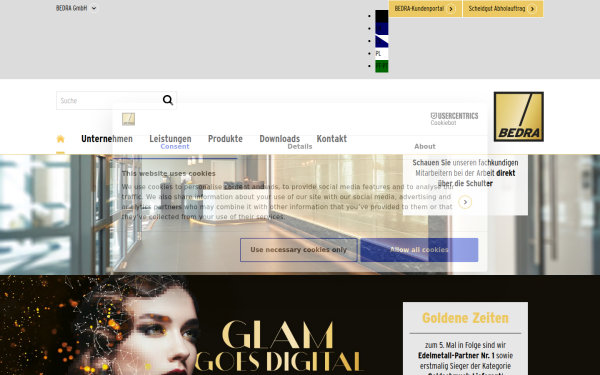
Task: Click 'This website uses cookies' heading
Action: click(x=169, y=173)
